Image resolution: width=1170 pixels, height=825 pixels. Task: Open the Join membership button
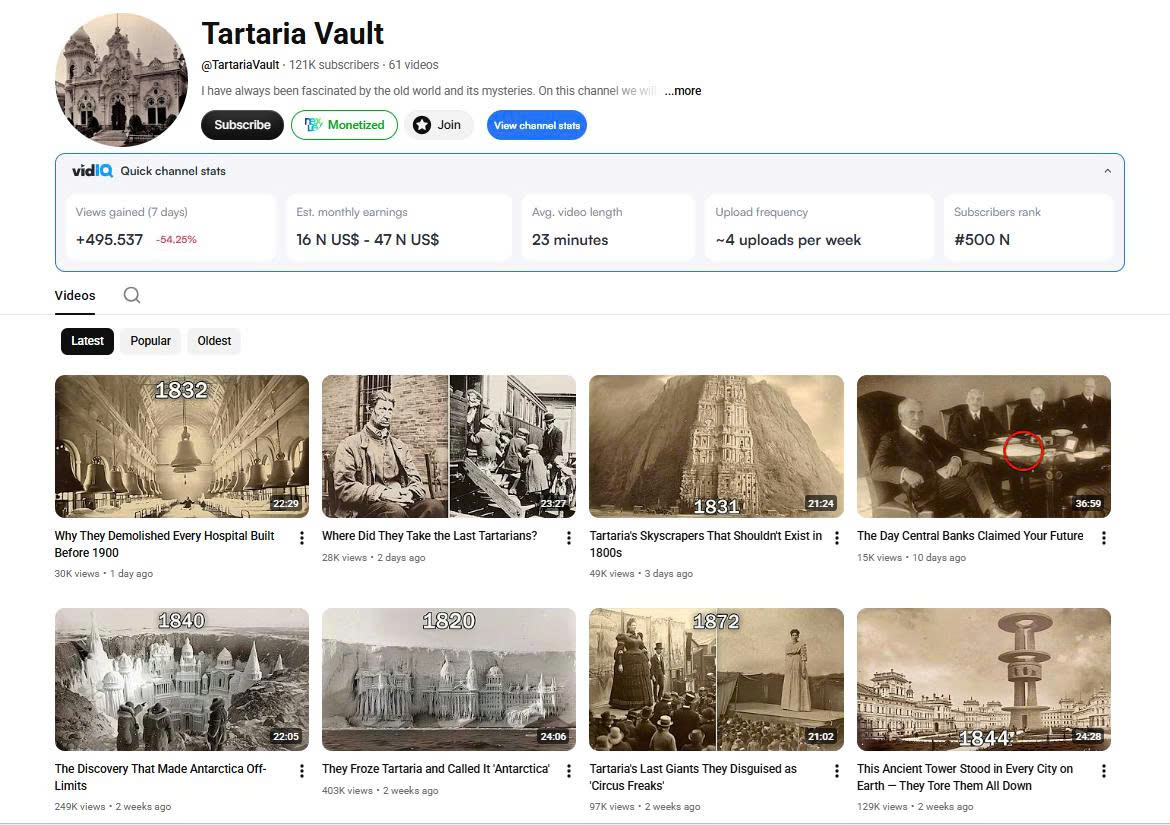tap(439, 125)
